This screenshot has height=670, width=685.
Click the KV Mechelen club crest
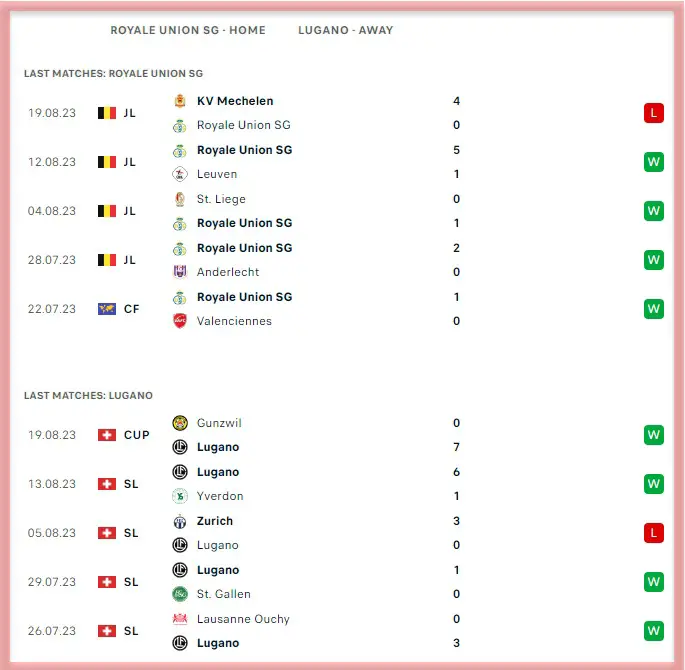click(x=180, y=101)
